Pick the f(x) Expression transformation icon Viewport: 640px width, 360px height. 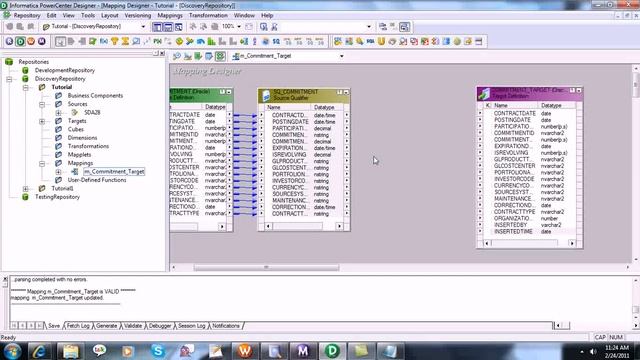click(104, 41)
